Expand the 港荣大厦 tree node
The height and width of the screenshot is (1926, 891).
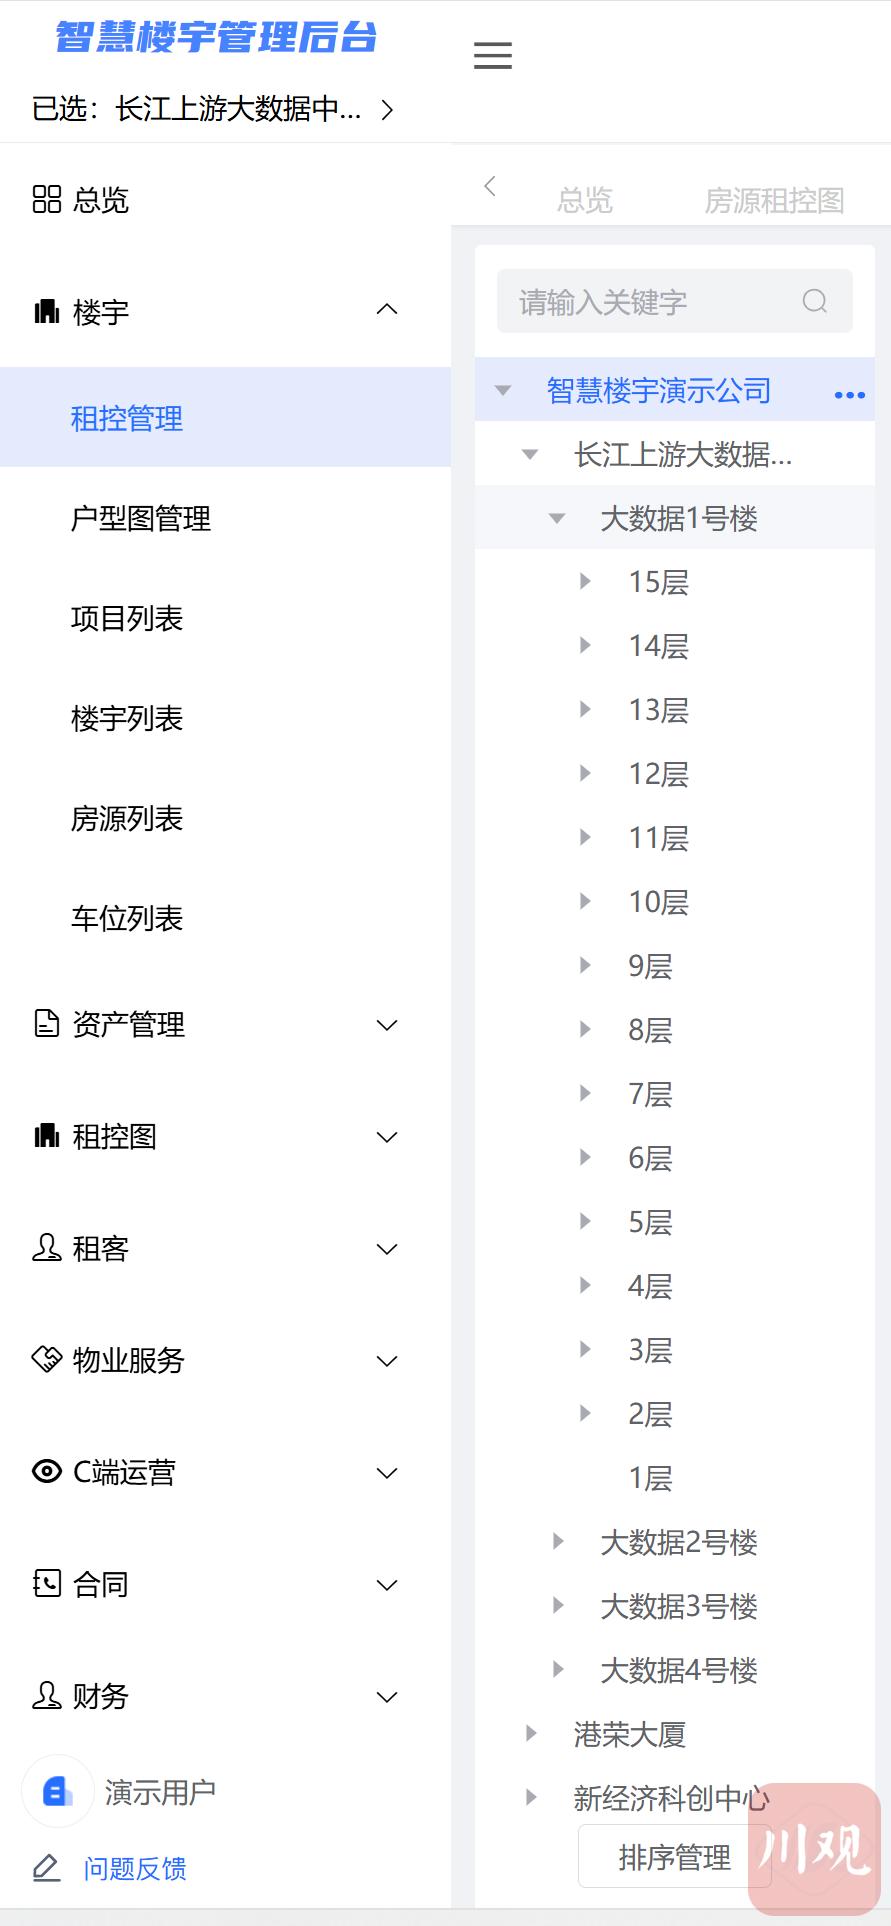pyautogui.click(x=532, y=1733)
